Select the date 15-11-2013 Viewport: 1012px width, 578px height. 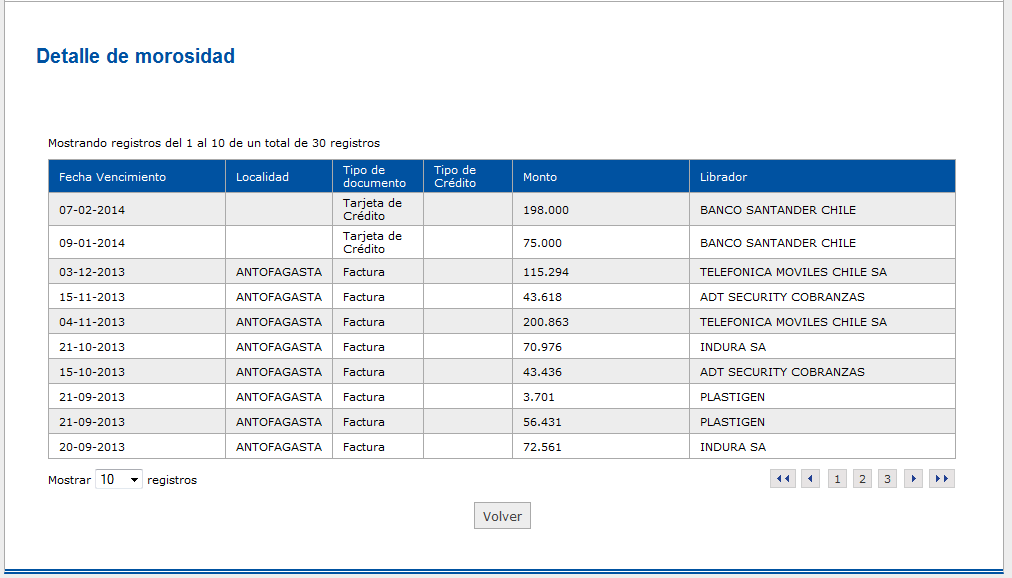(x=92, y=297)
